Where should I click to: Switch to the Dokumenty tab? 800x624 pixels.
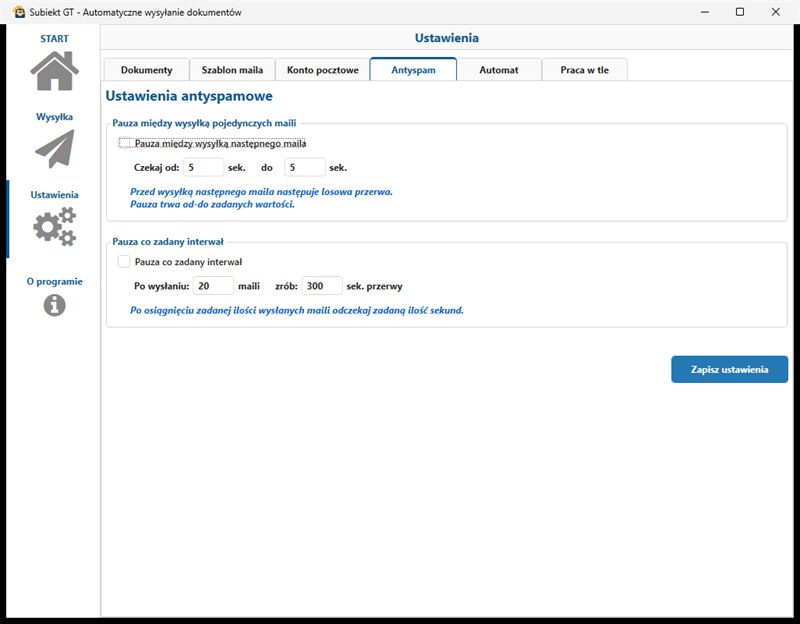click(146, 70)
